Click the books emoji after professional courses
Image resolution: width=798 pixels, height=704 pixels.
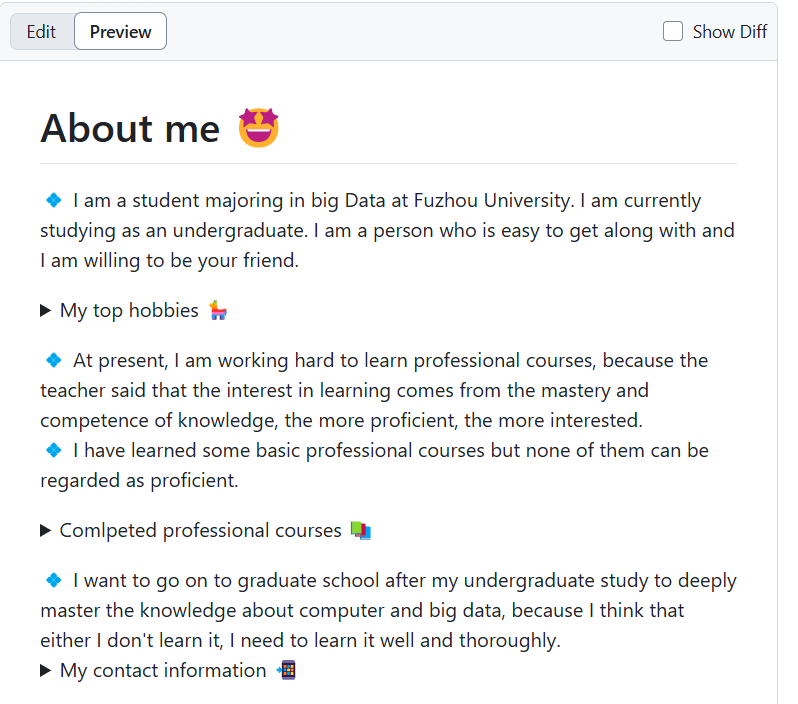(361, 531)
